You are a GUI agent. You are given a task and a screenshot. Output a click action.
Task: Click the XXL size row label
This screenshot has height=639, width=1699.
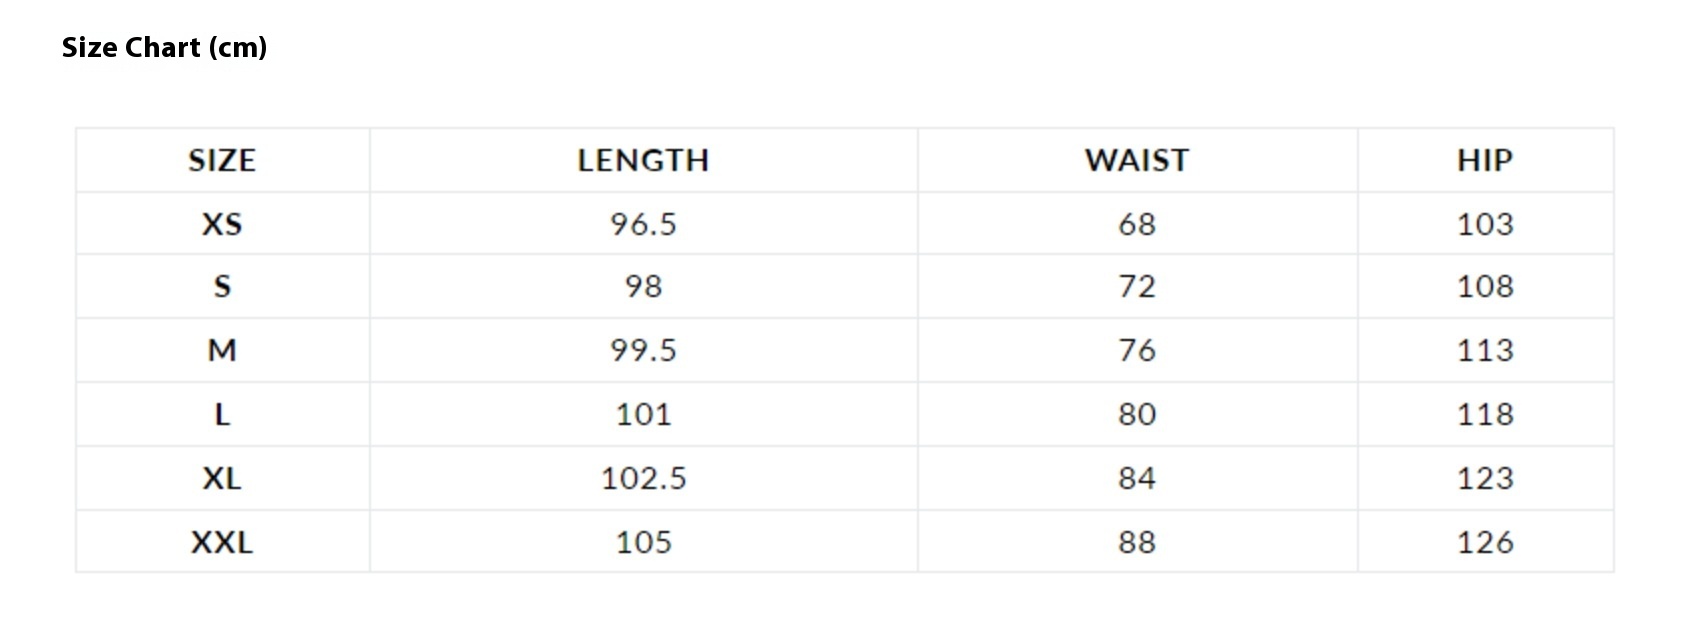click(222, 542)
